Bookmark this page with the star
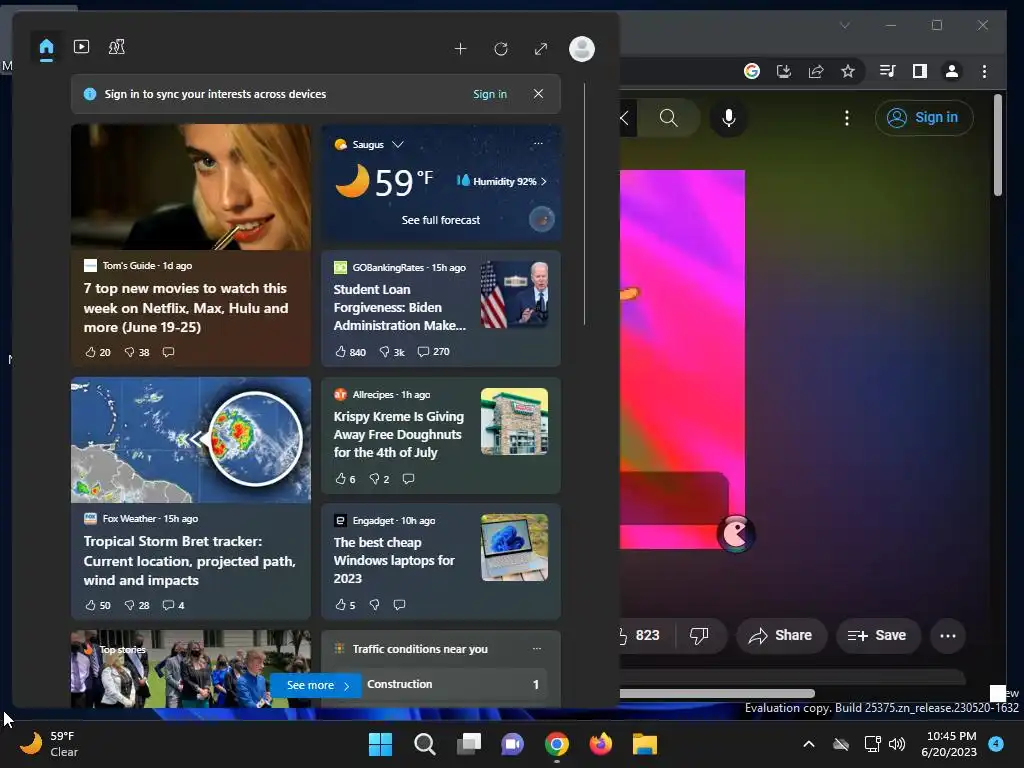 (x=848, y=71)
